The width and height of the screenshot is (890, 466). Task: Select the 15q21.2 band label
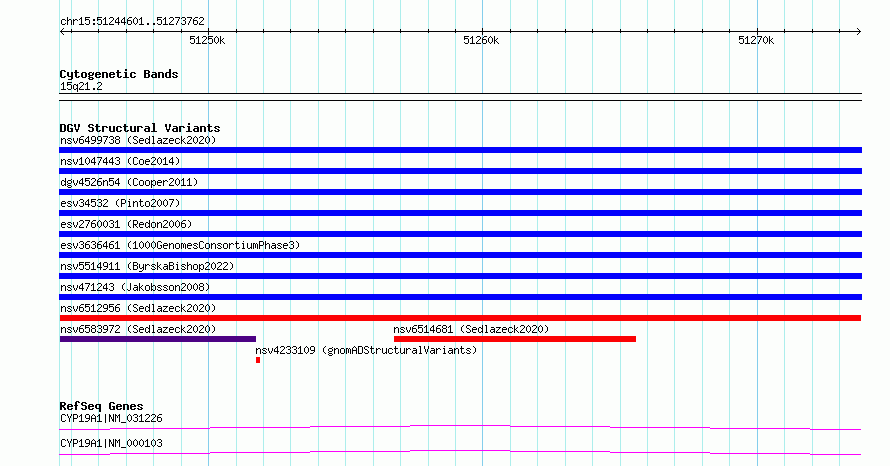tap(81, 86)
